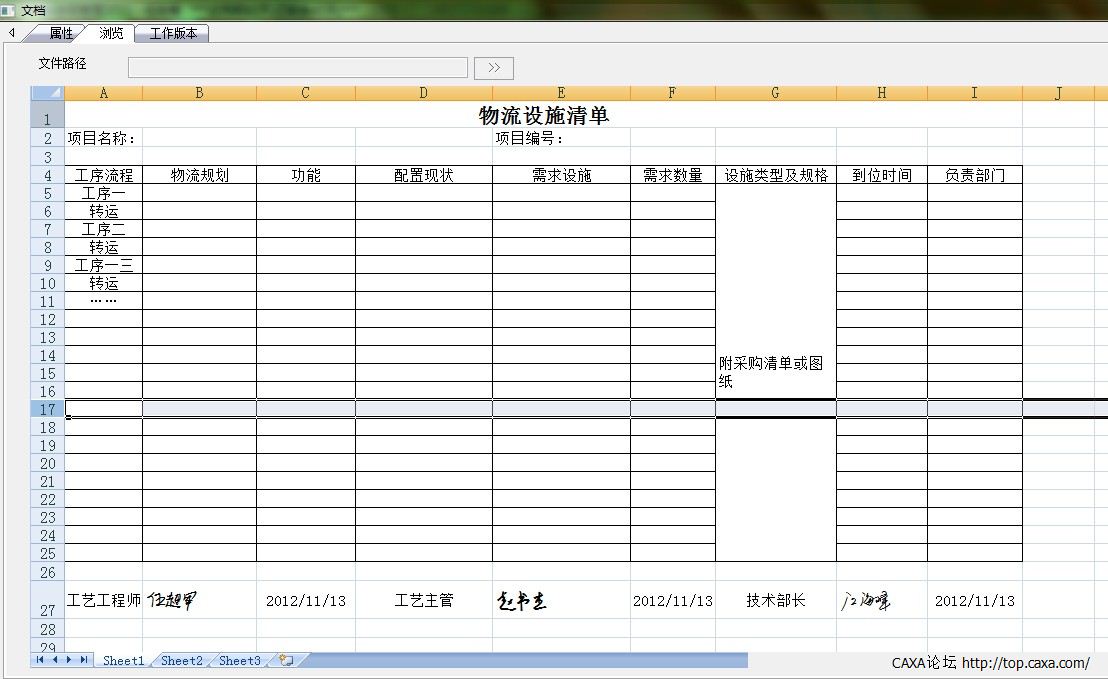Click the first sheet navigation arrow
1108x679 pixels.
pos(41,660)
